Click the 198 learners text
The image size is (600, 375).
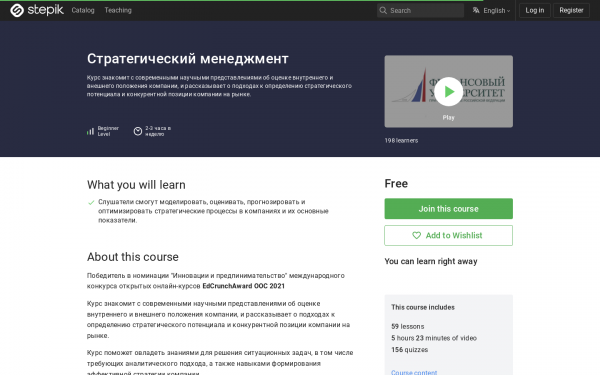[x=401, y=140]
